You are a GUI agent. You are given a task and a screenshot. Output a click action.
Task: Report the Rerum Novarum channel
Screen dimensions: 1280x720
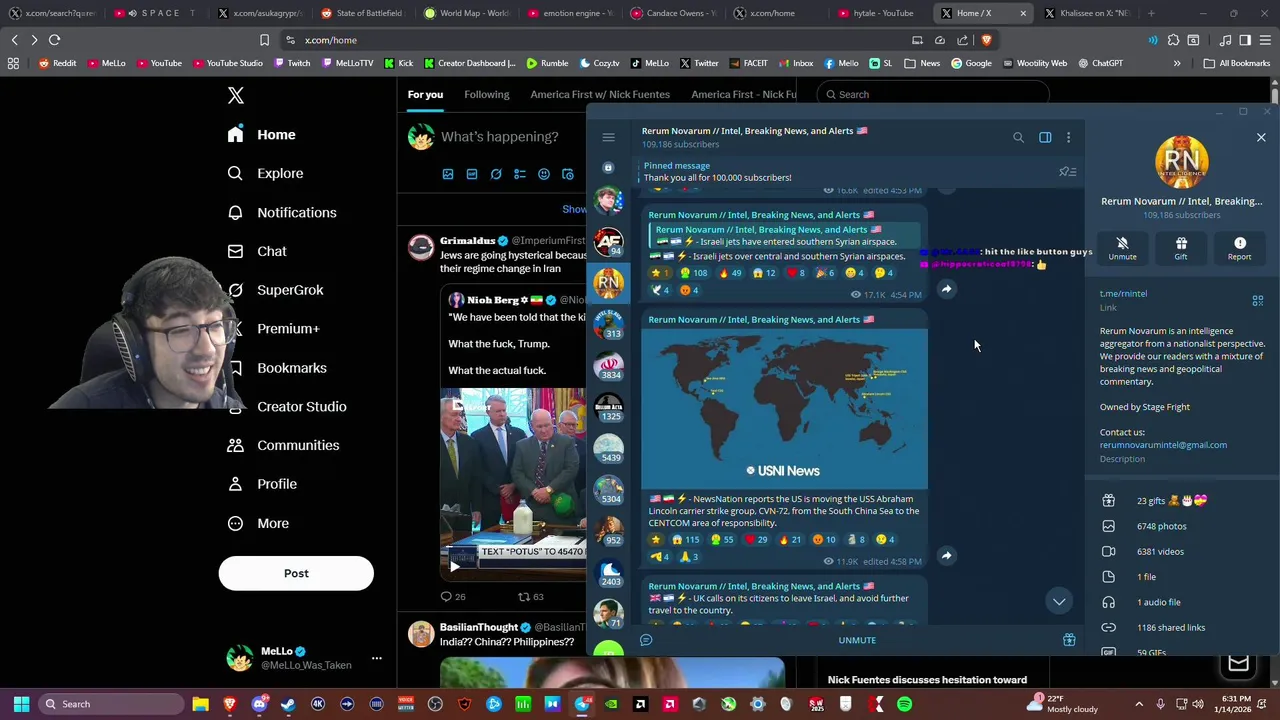pyautogui.click(x=1239, y=248)
